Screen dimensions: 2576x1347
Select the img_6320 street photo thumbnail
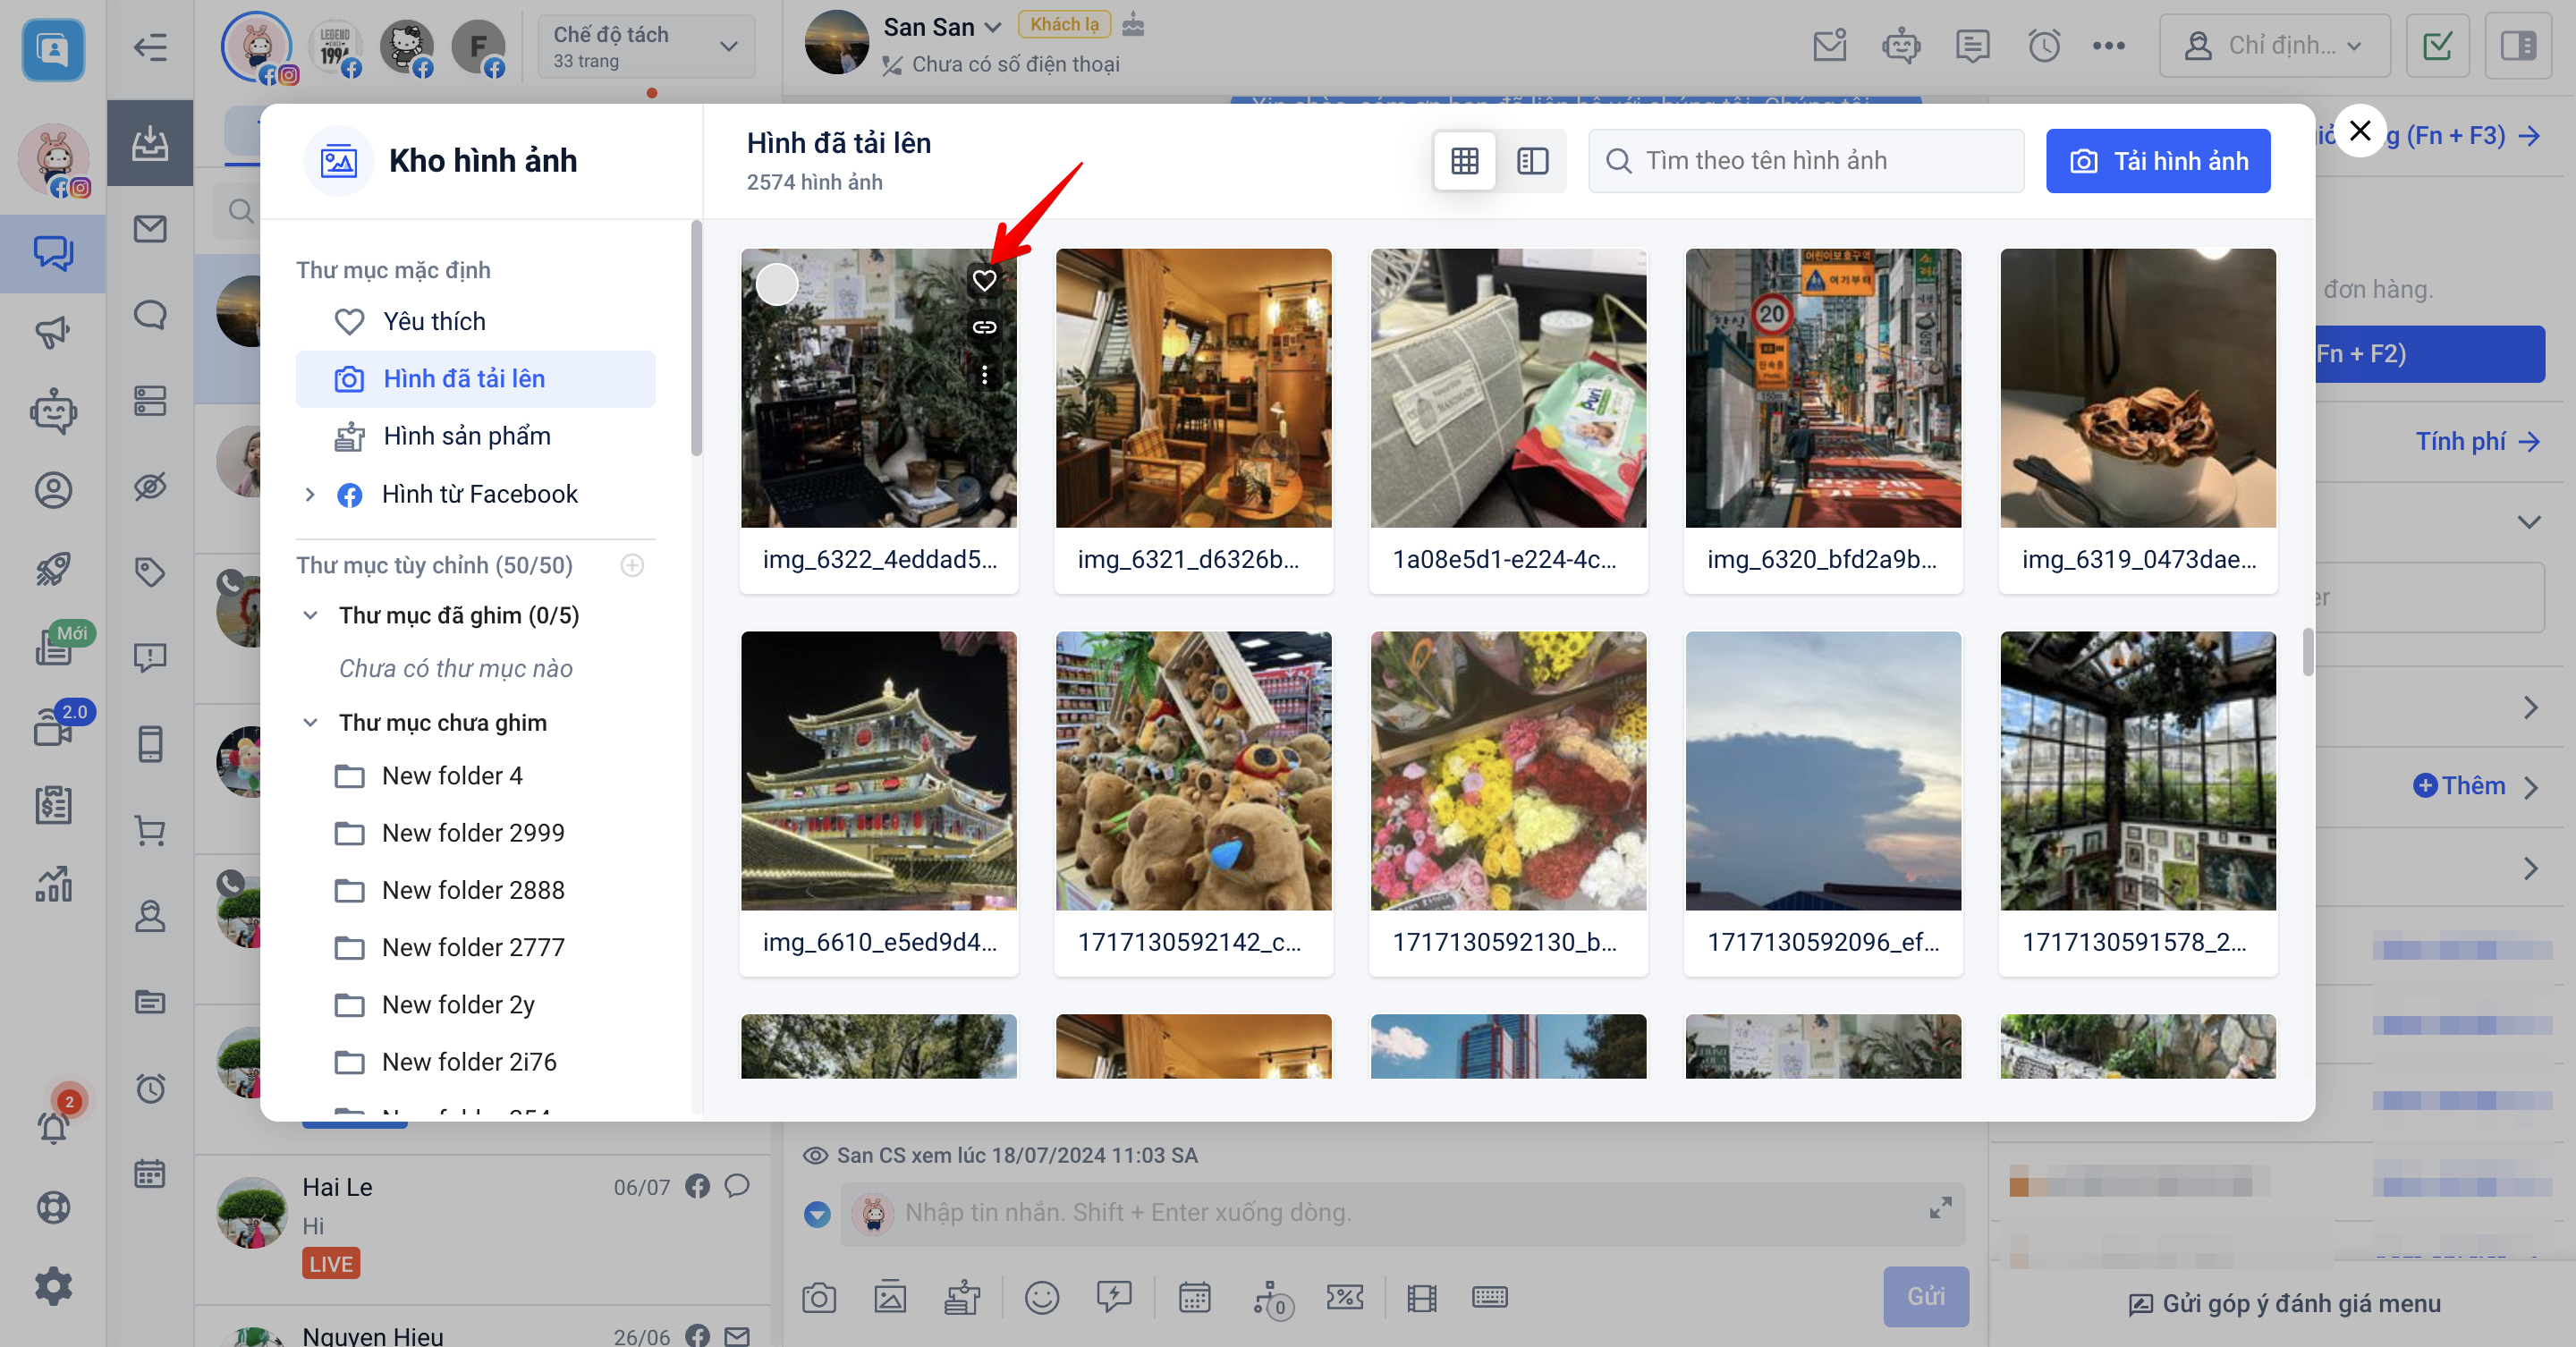coord(1822,388)
